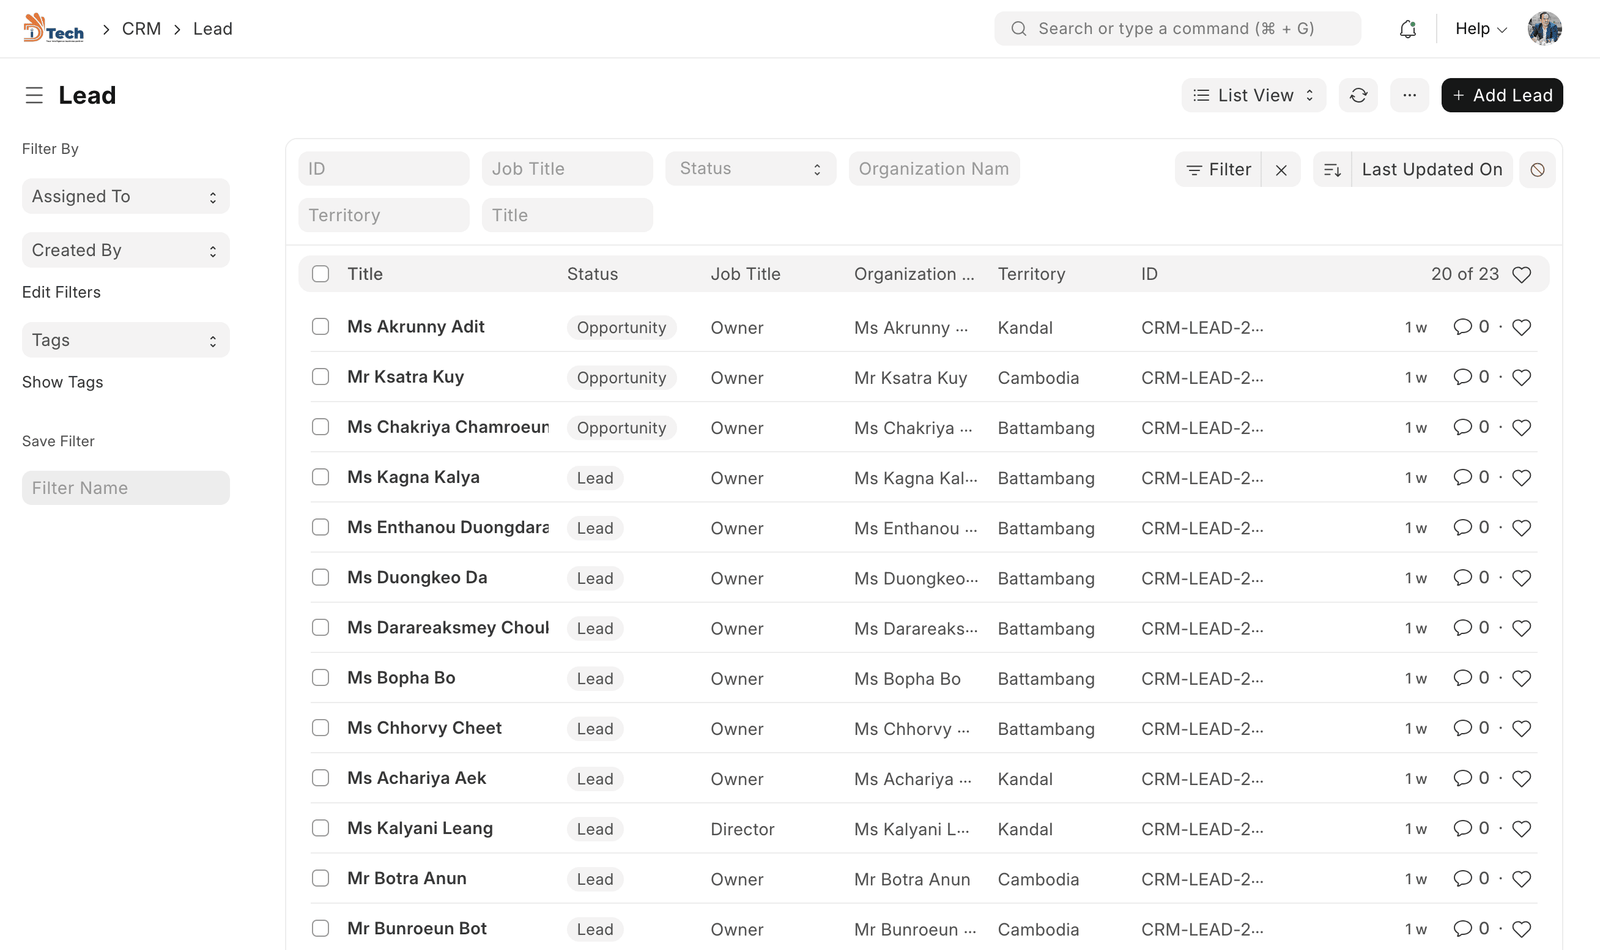This screenshot has width=1600, height=950.
Task: Focus the Filter Name input field
Action: point(126,488)
